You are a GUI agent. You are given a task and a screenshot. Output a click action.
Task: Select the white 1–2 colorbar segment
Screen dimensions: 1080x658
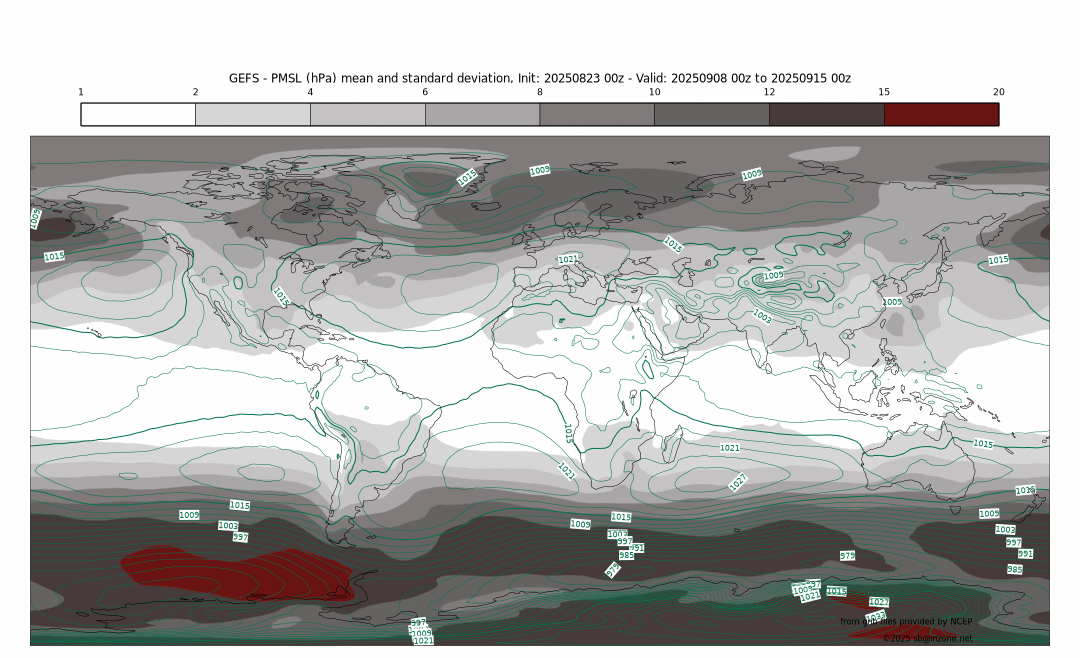tap(138, 114)
